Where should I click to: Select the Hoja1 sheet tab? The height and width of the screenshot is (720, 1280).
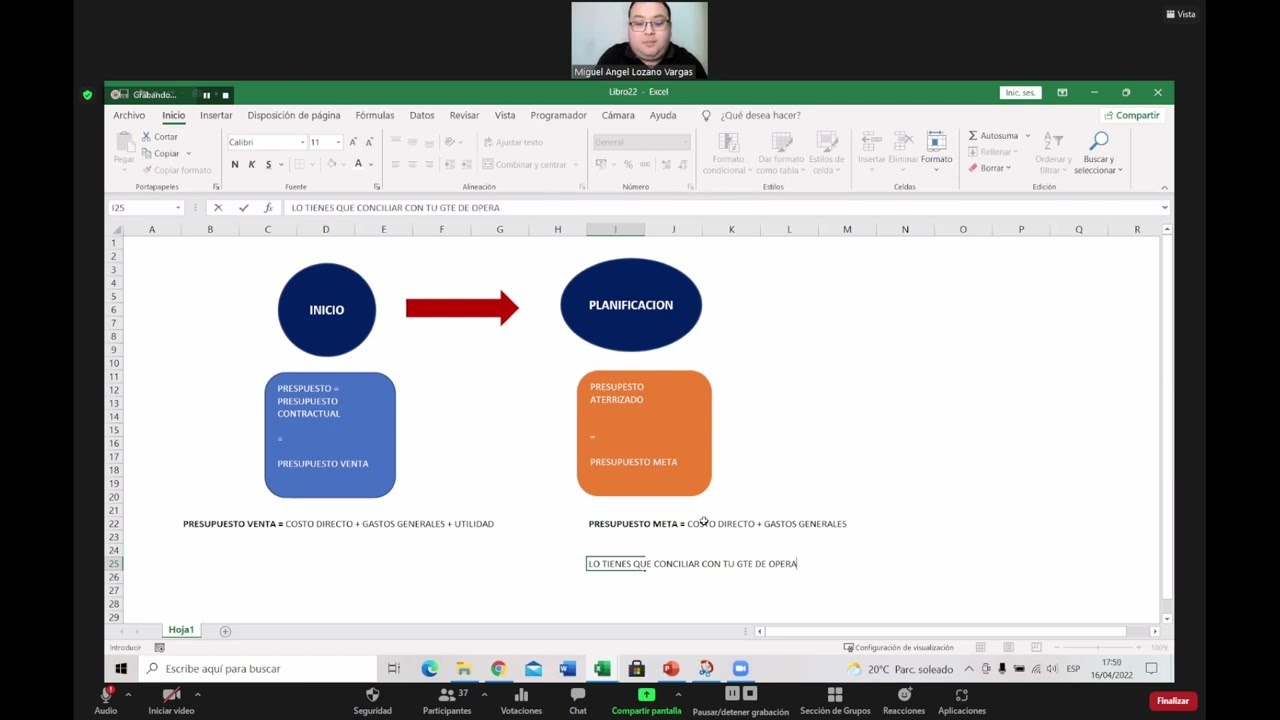pyautogui.click(x=181, y=630)
